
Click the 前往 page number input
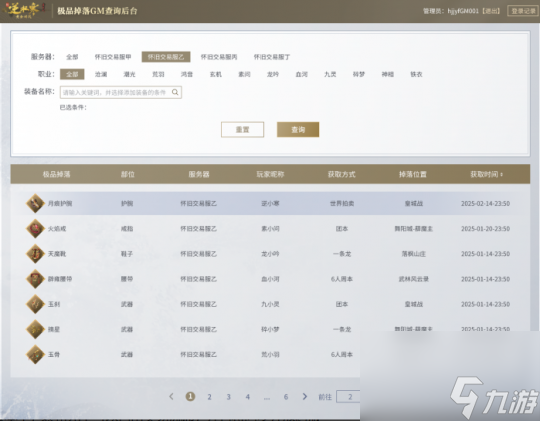pyautogui.click(x=349, y=397)
